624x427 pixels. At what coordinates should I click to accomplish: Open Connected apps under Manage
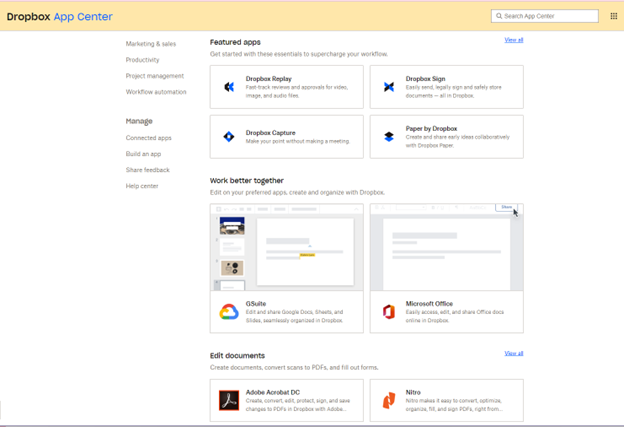pos(148,138)
